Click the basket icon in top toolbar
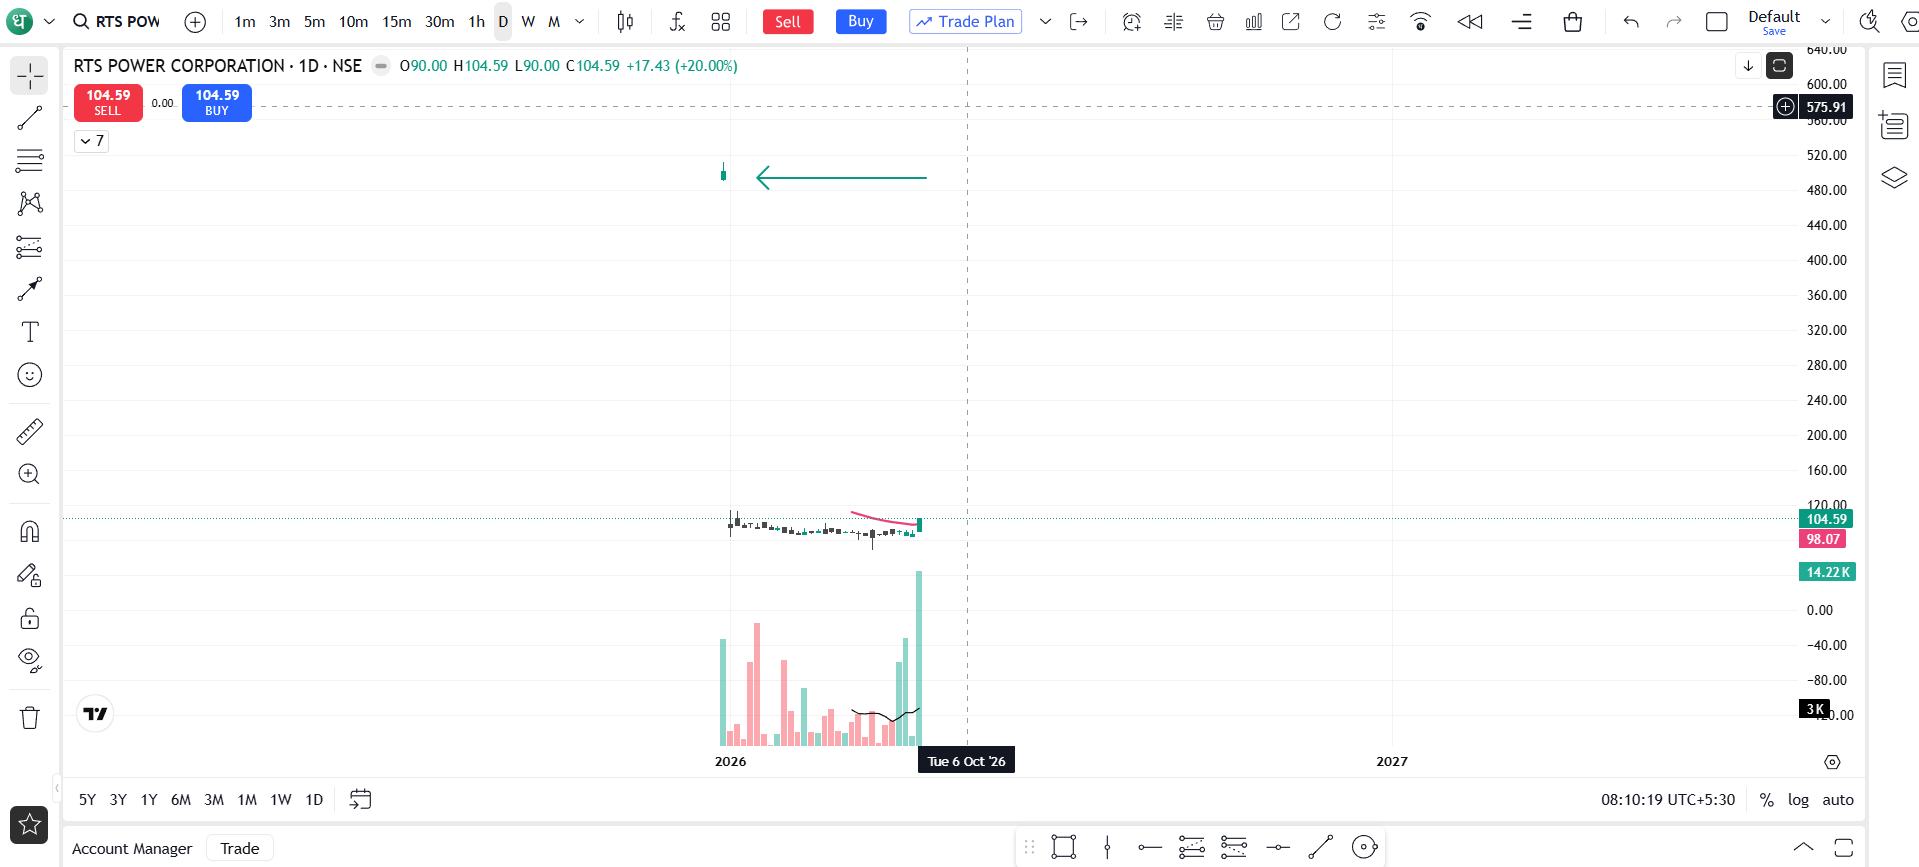The image size is (1919, 867). [1215, 22]
